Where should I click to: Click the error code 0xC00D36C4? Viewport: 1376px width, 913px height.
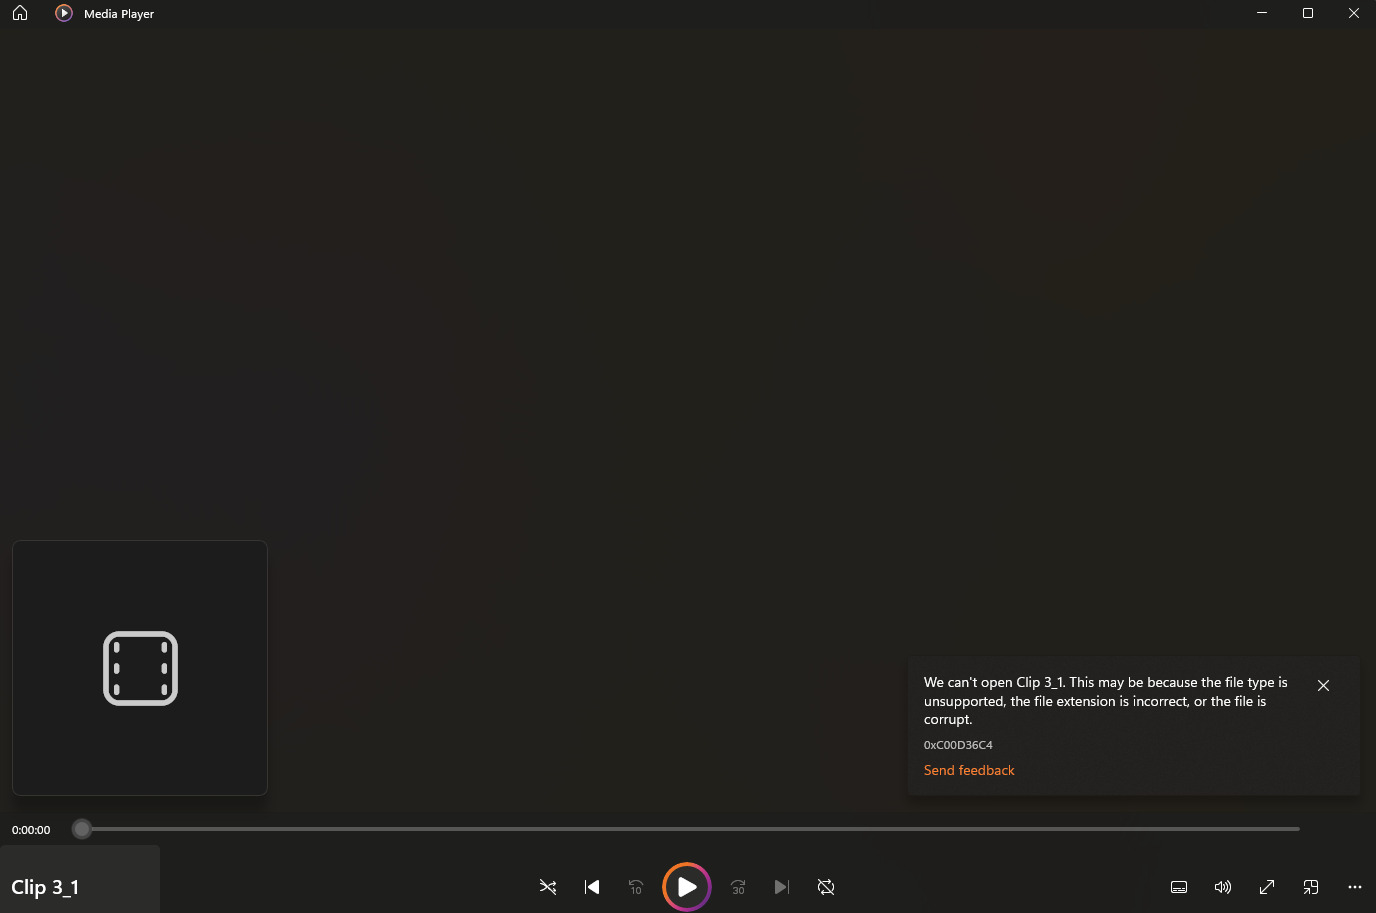click(958, 745)
